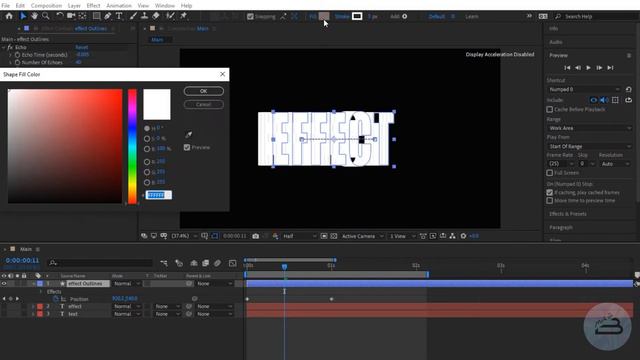
Task: Select the Hand tool
Action: coord(34,16)
